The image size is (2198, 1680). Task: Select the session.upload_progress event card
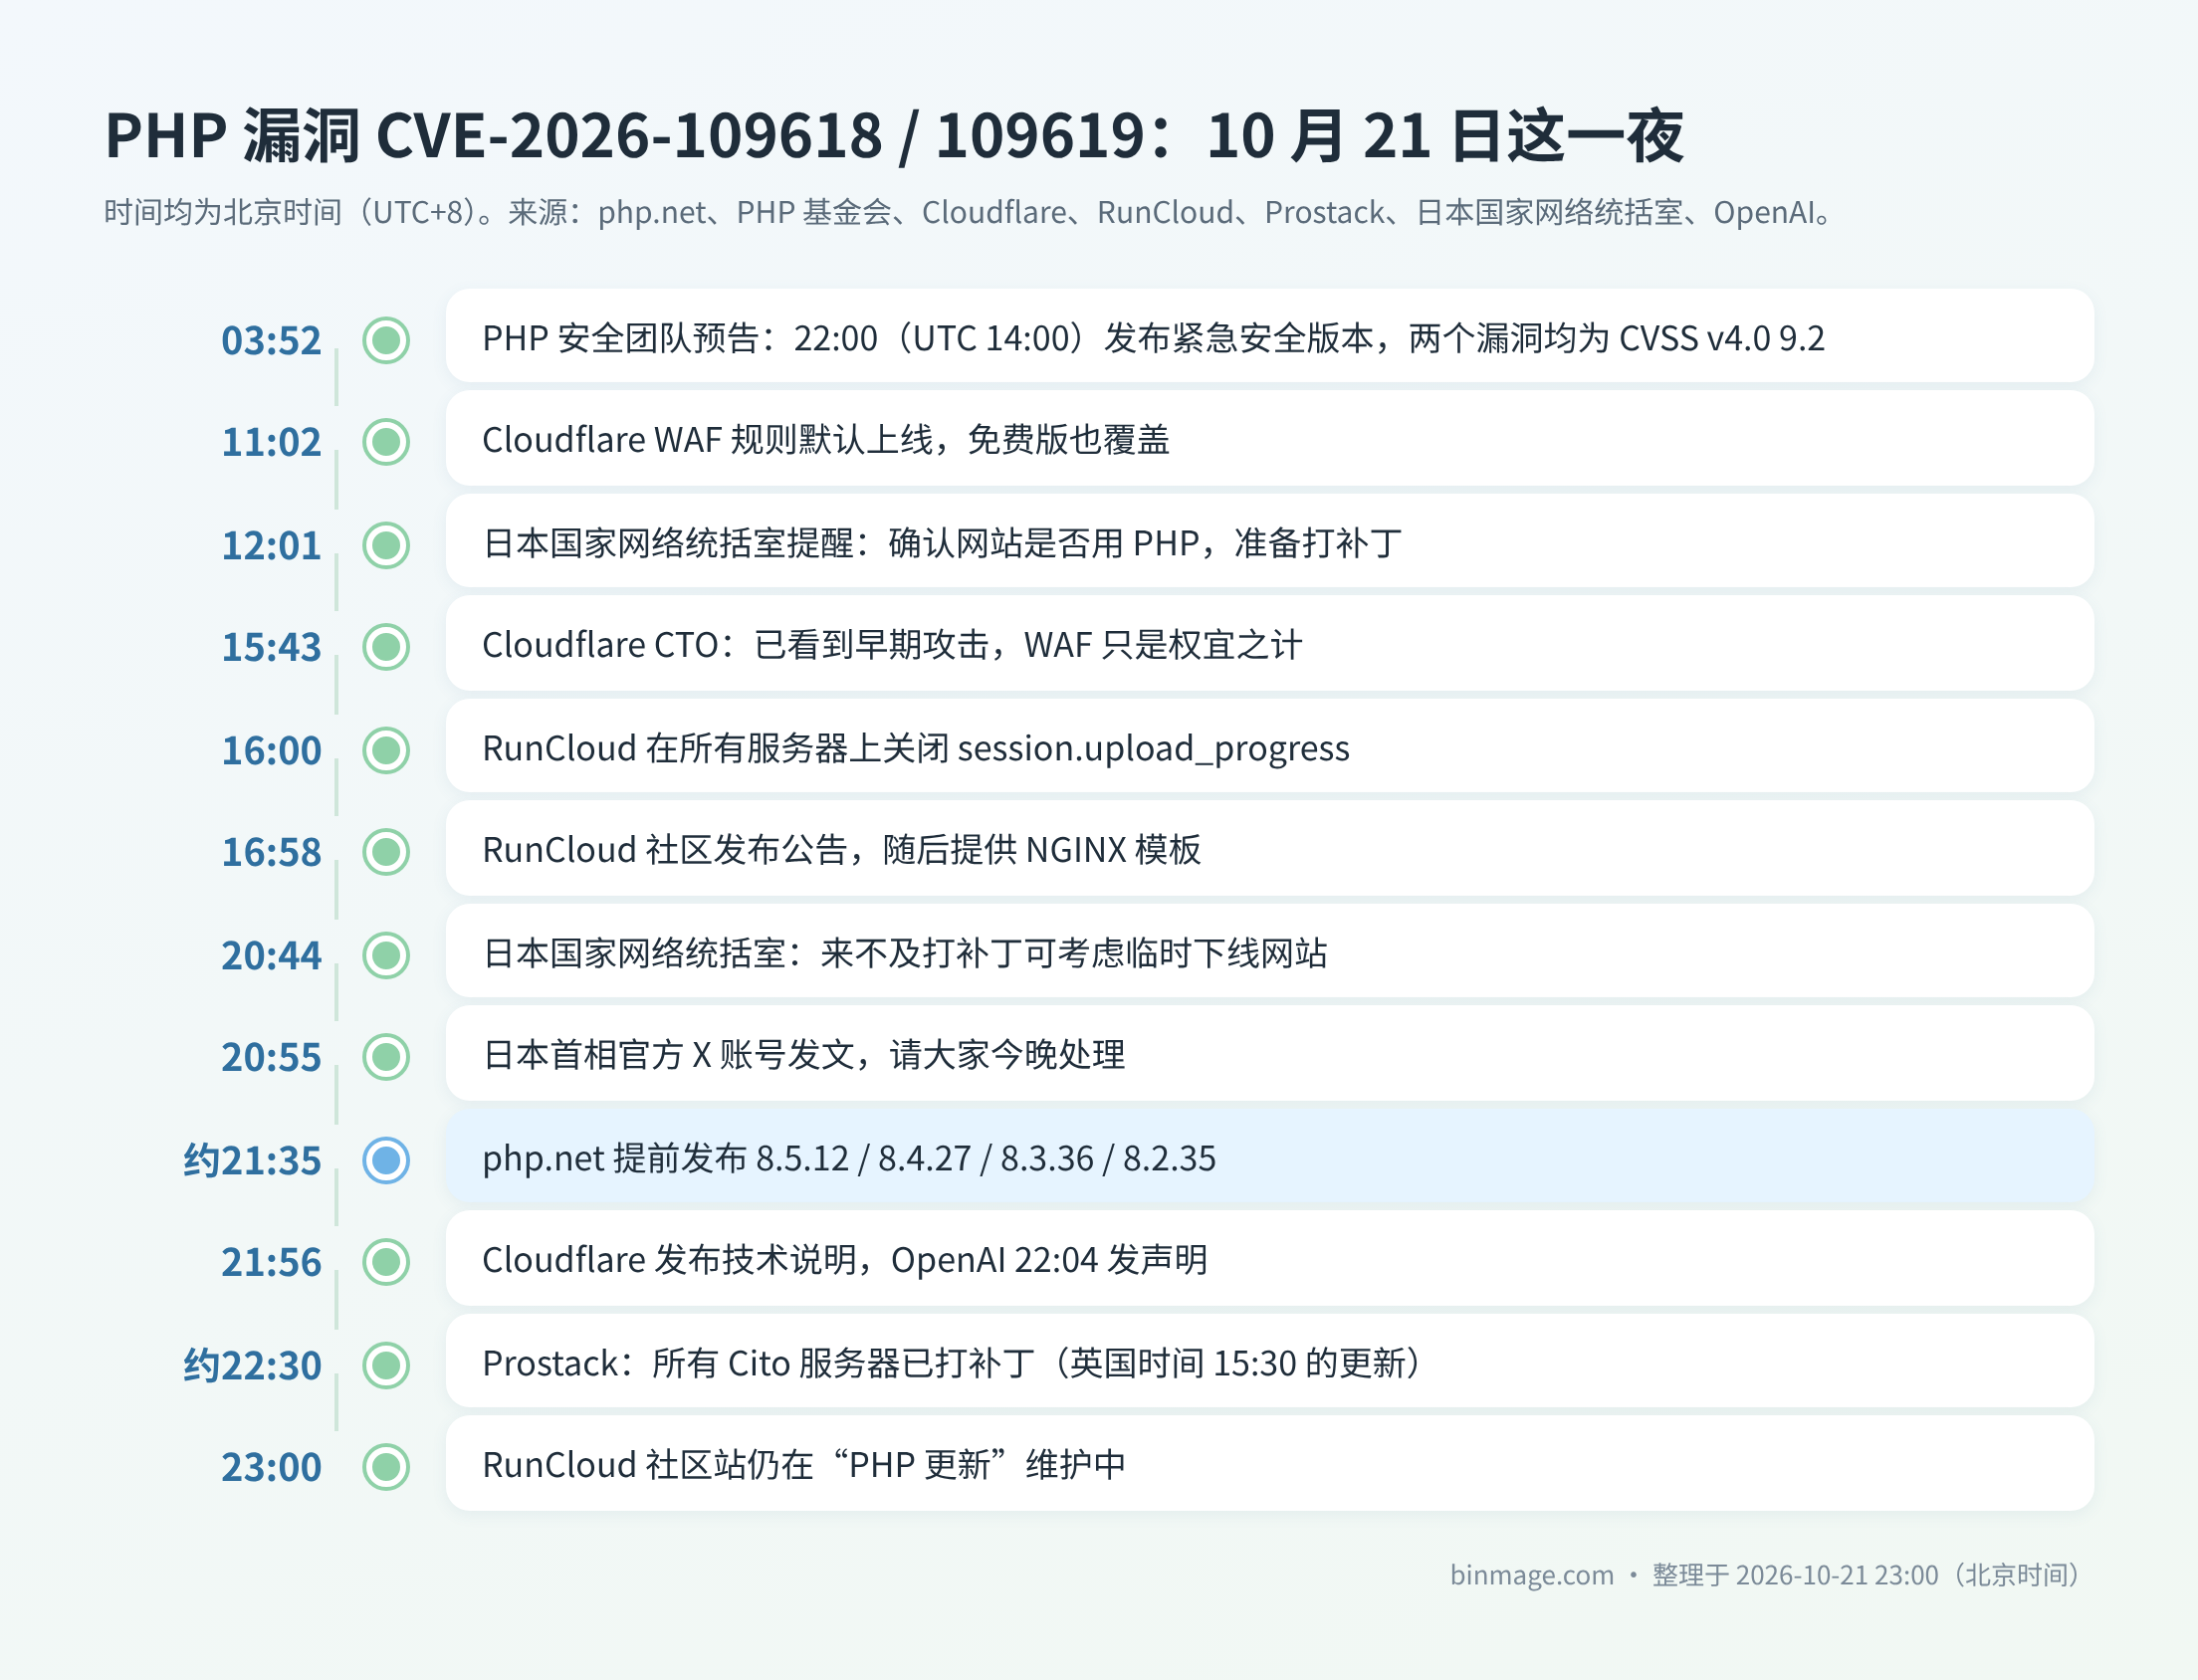[1270, 746]
